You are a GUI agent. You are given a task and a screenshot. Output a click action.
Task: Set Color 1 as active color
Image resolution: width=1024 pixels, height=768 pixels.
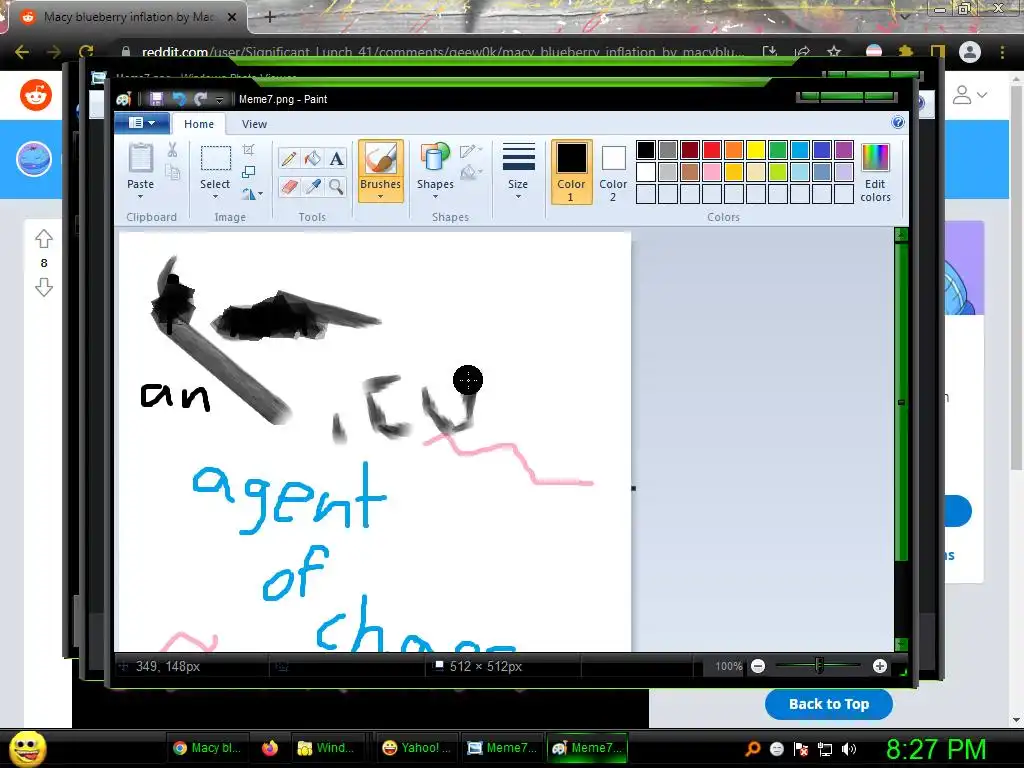(571, 172)
